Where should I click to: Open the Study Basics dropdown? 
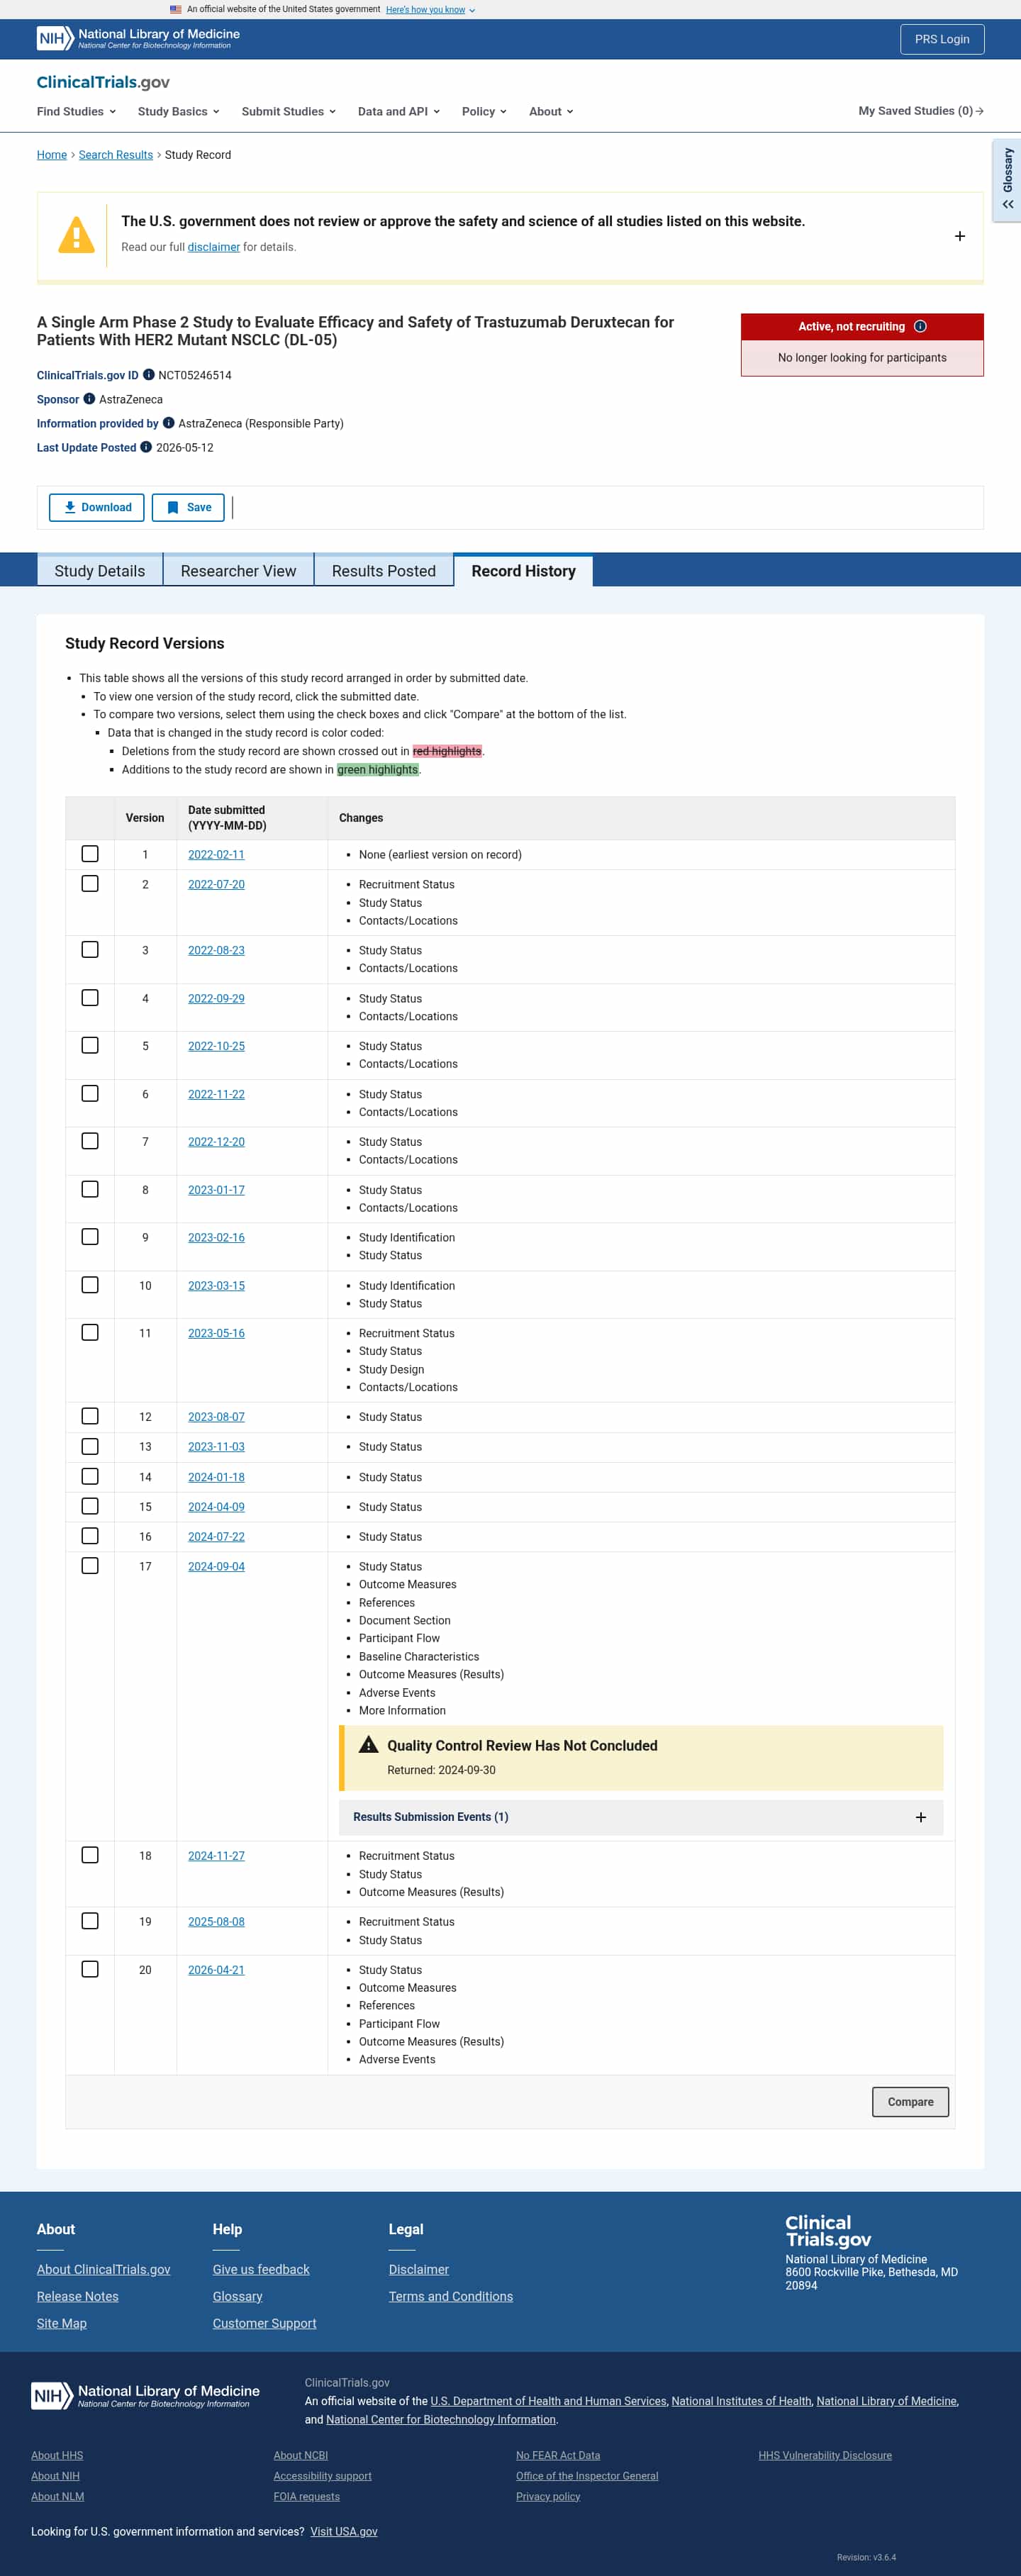(178, 111)
